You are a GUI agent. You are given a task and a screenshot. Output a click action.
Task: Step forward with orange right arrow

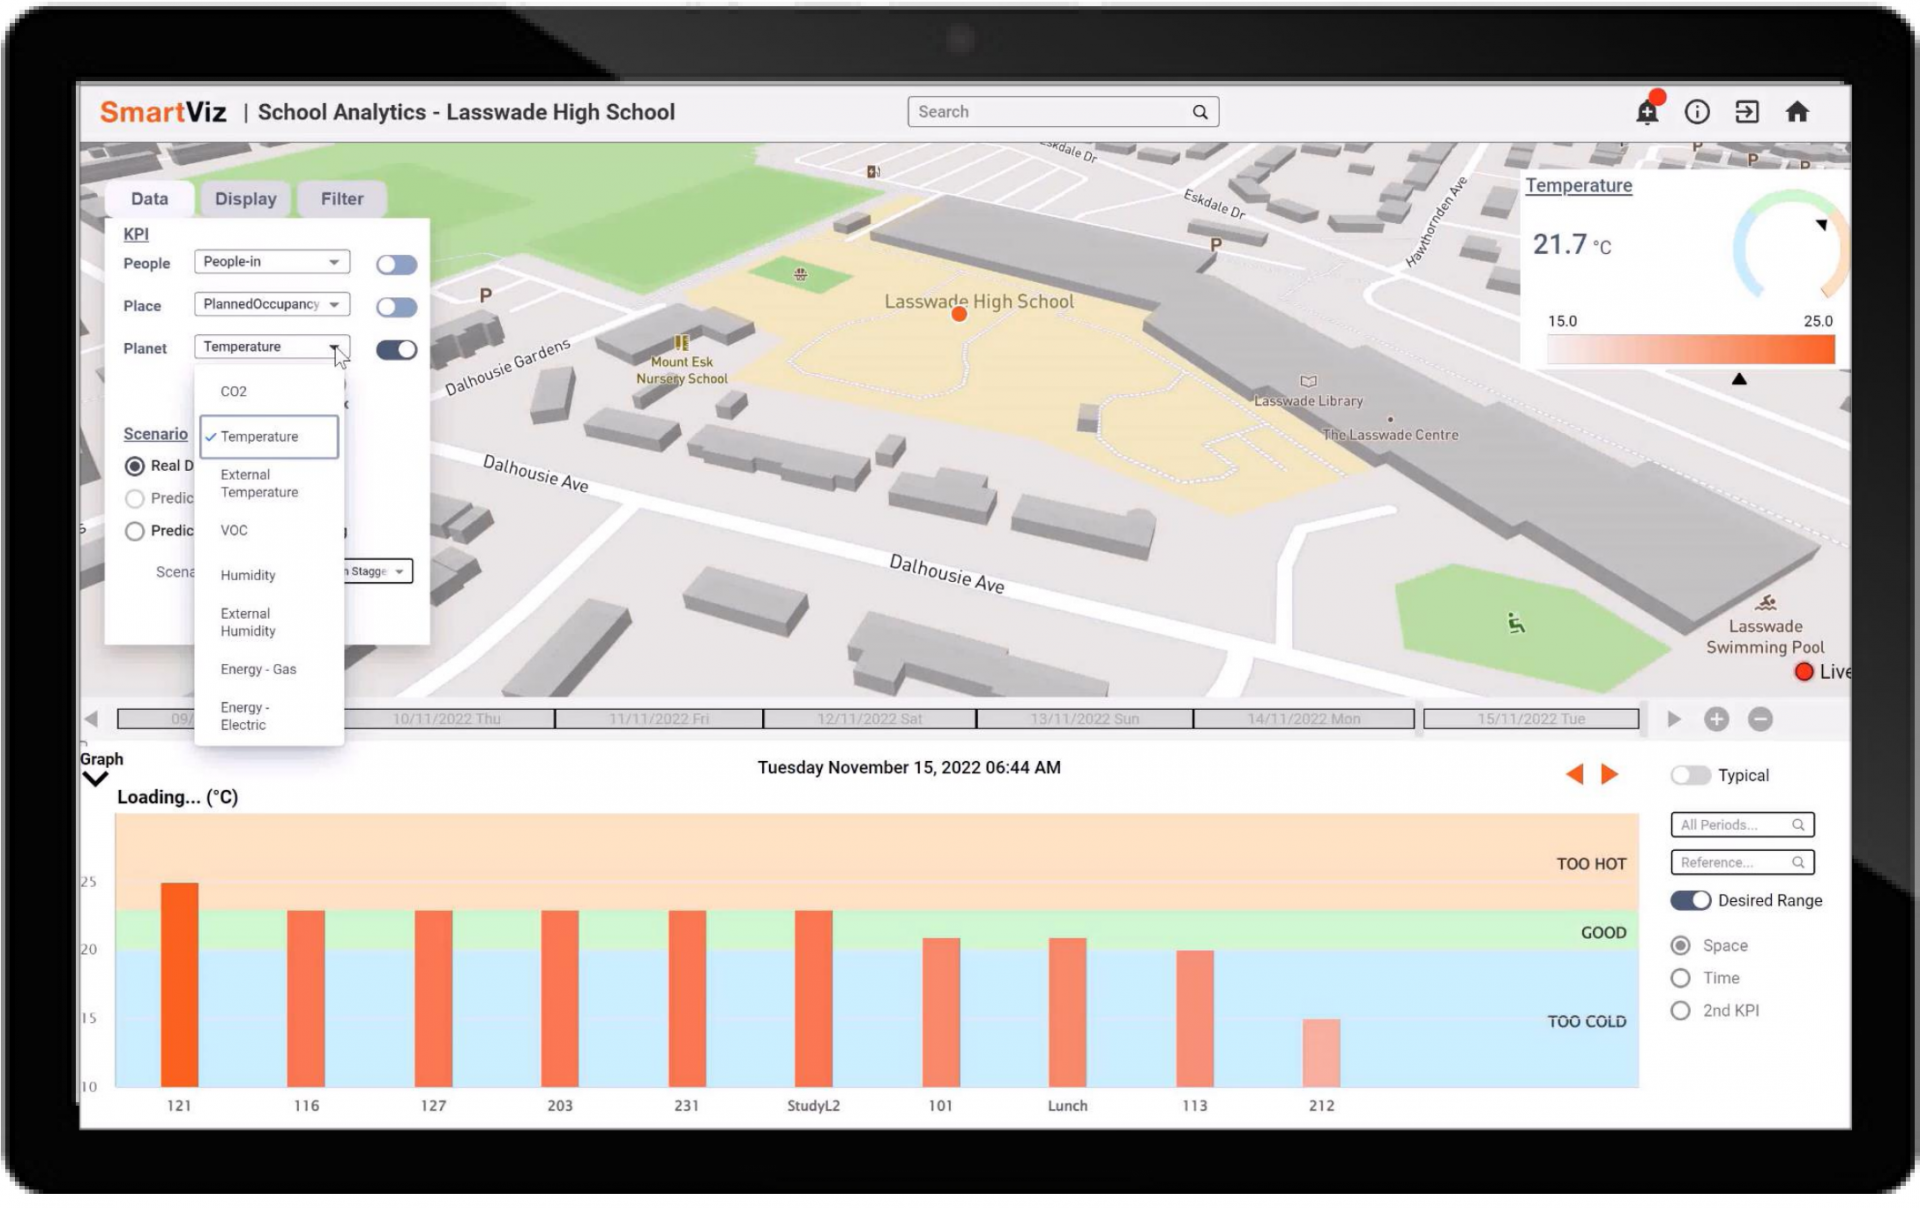(x=1610, y=774)
